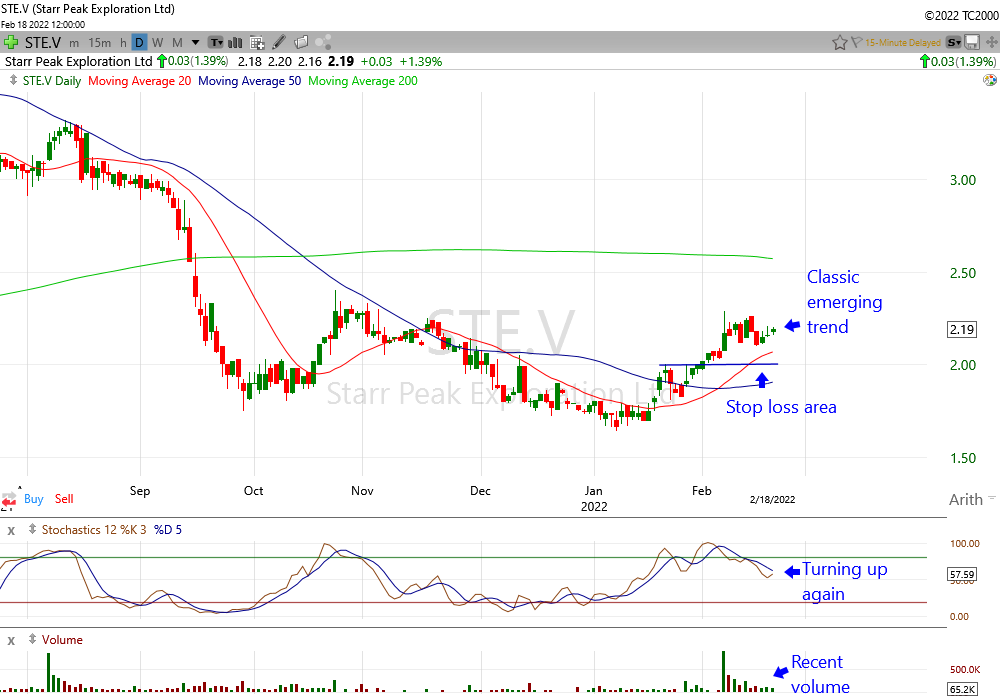Click the Stochastics 12 %K 3 label
Screen dimensions: 1000x700
[94, 530]
